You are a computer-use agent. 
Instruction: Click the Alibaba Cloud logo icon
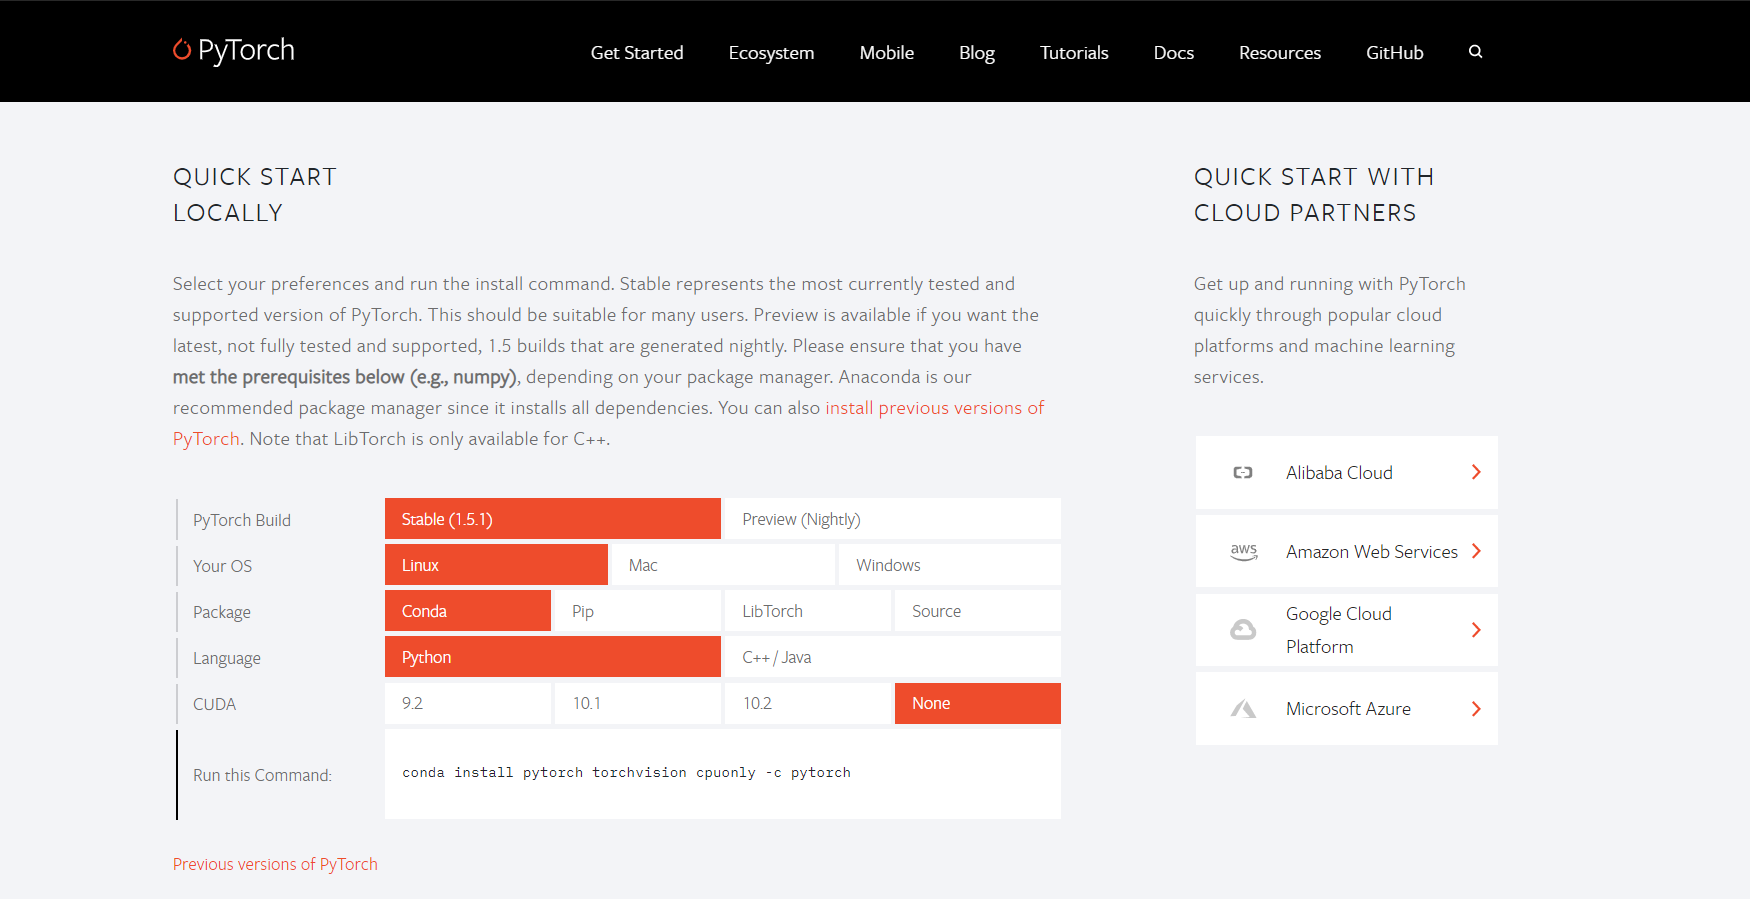pos(1243,472)
